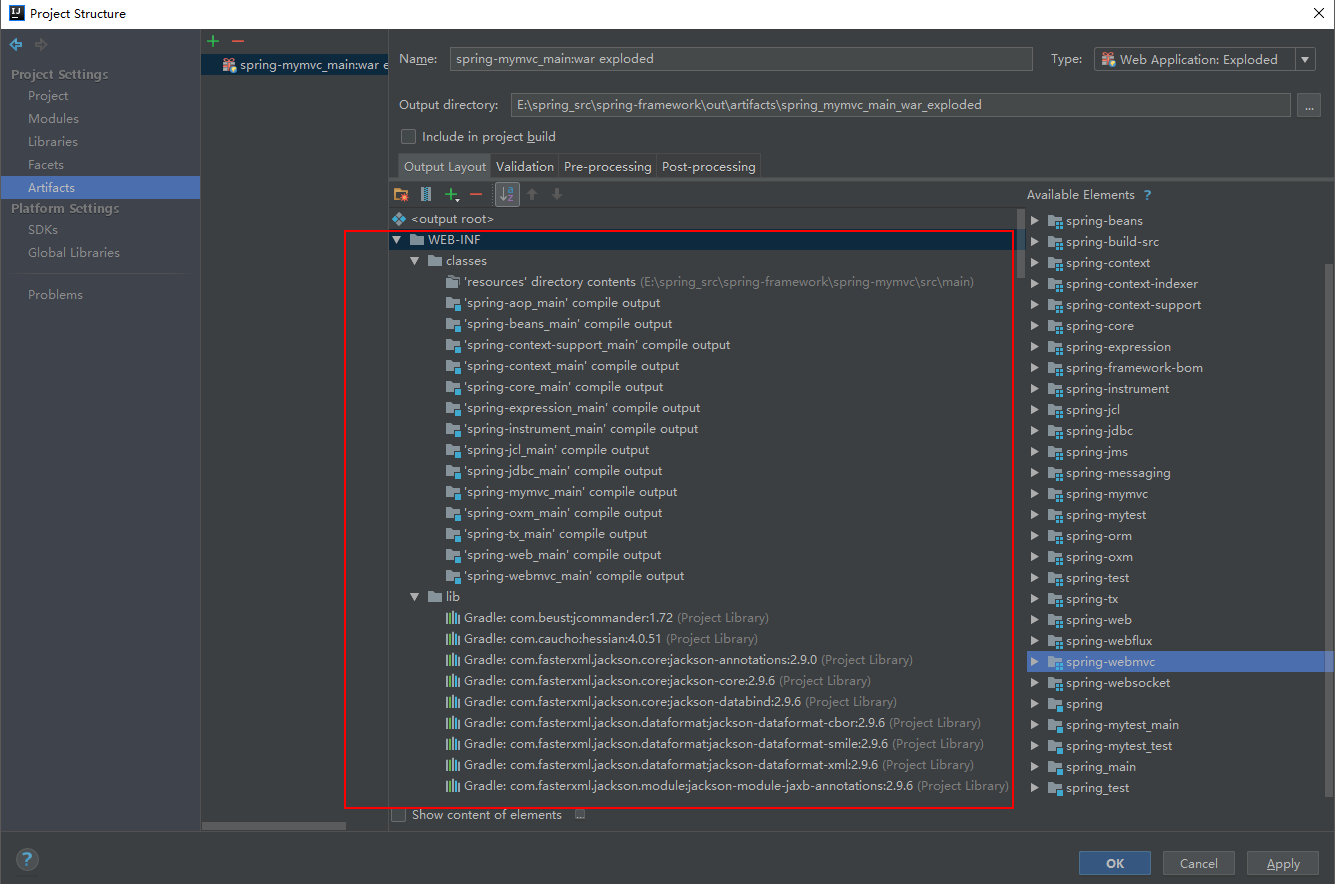The image size is (1335, 884).
Task: Select jackson-databind:2.9.6 library row
Action: point(701,702)
